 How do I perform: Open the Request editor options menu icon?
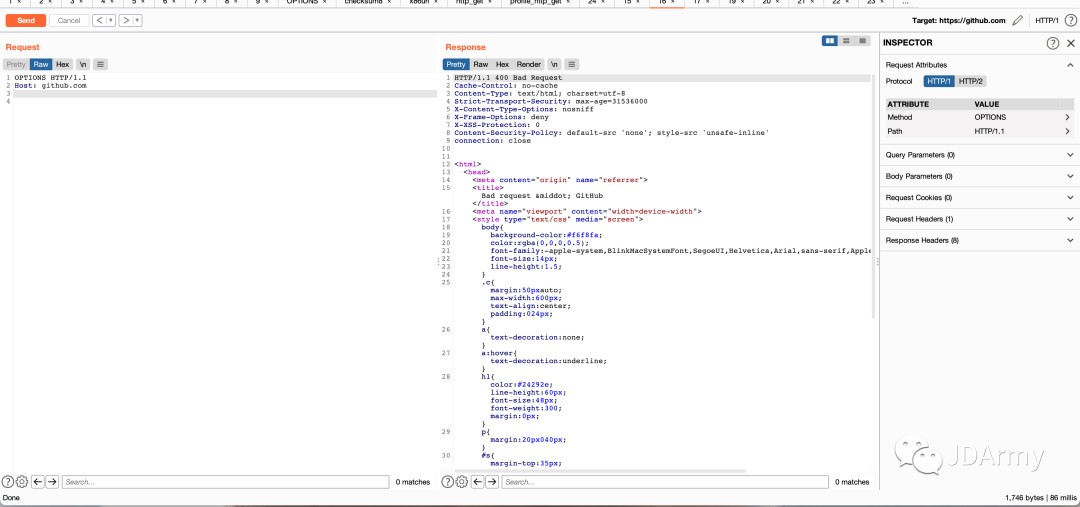[x=101, y=64]
